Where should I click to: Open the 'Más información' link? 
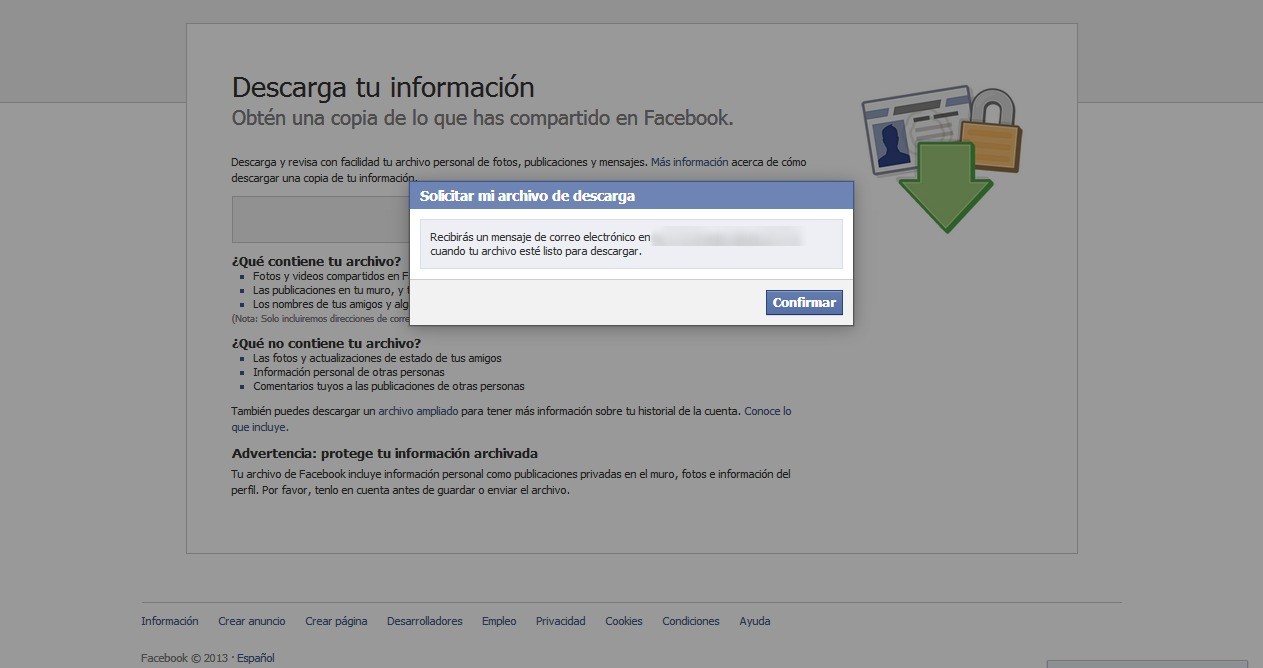click(690, 162)
